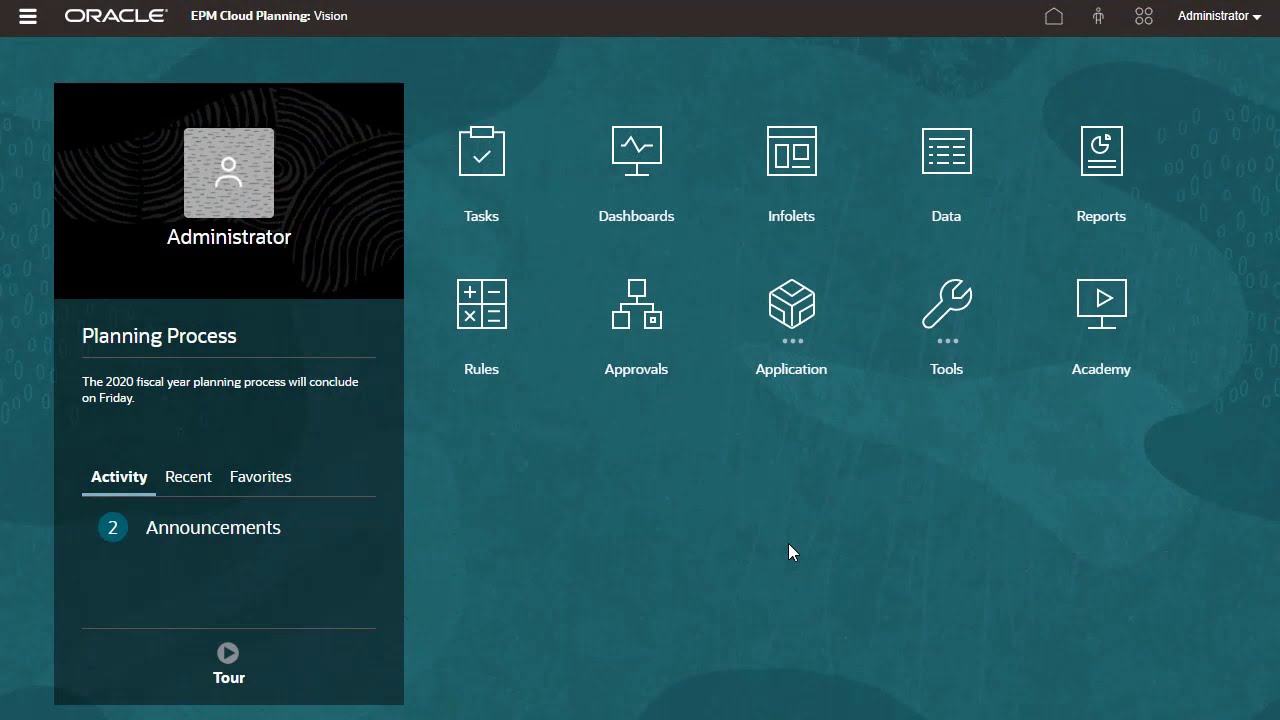Screen dimensions: 1280x720
Task: Click the fiscal year planning announcement text
Action: point(220,390)
